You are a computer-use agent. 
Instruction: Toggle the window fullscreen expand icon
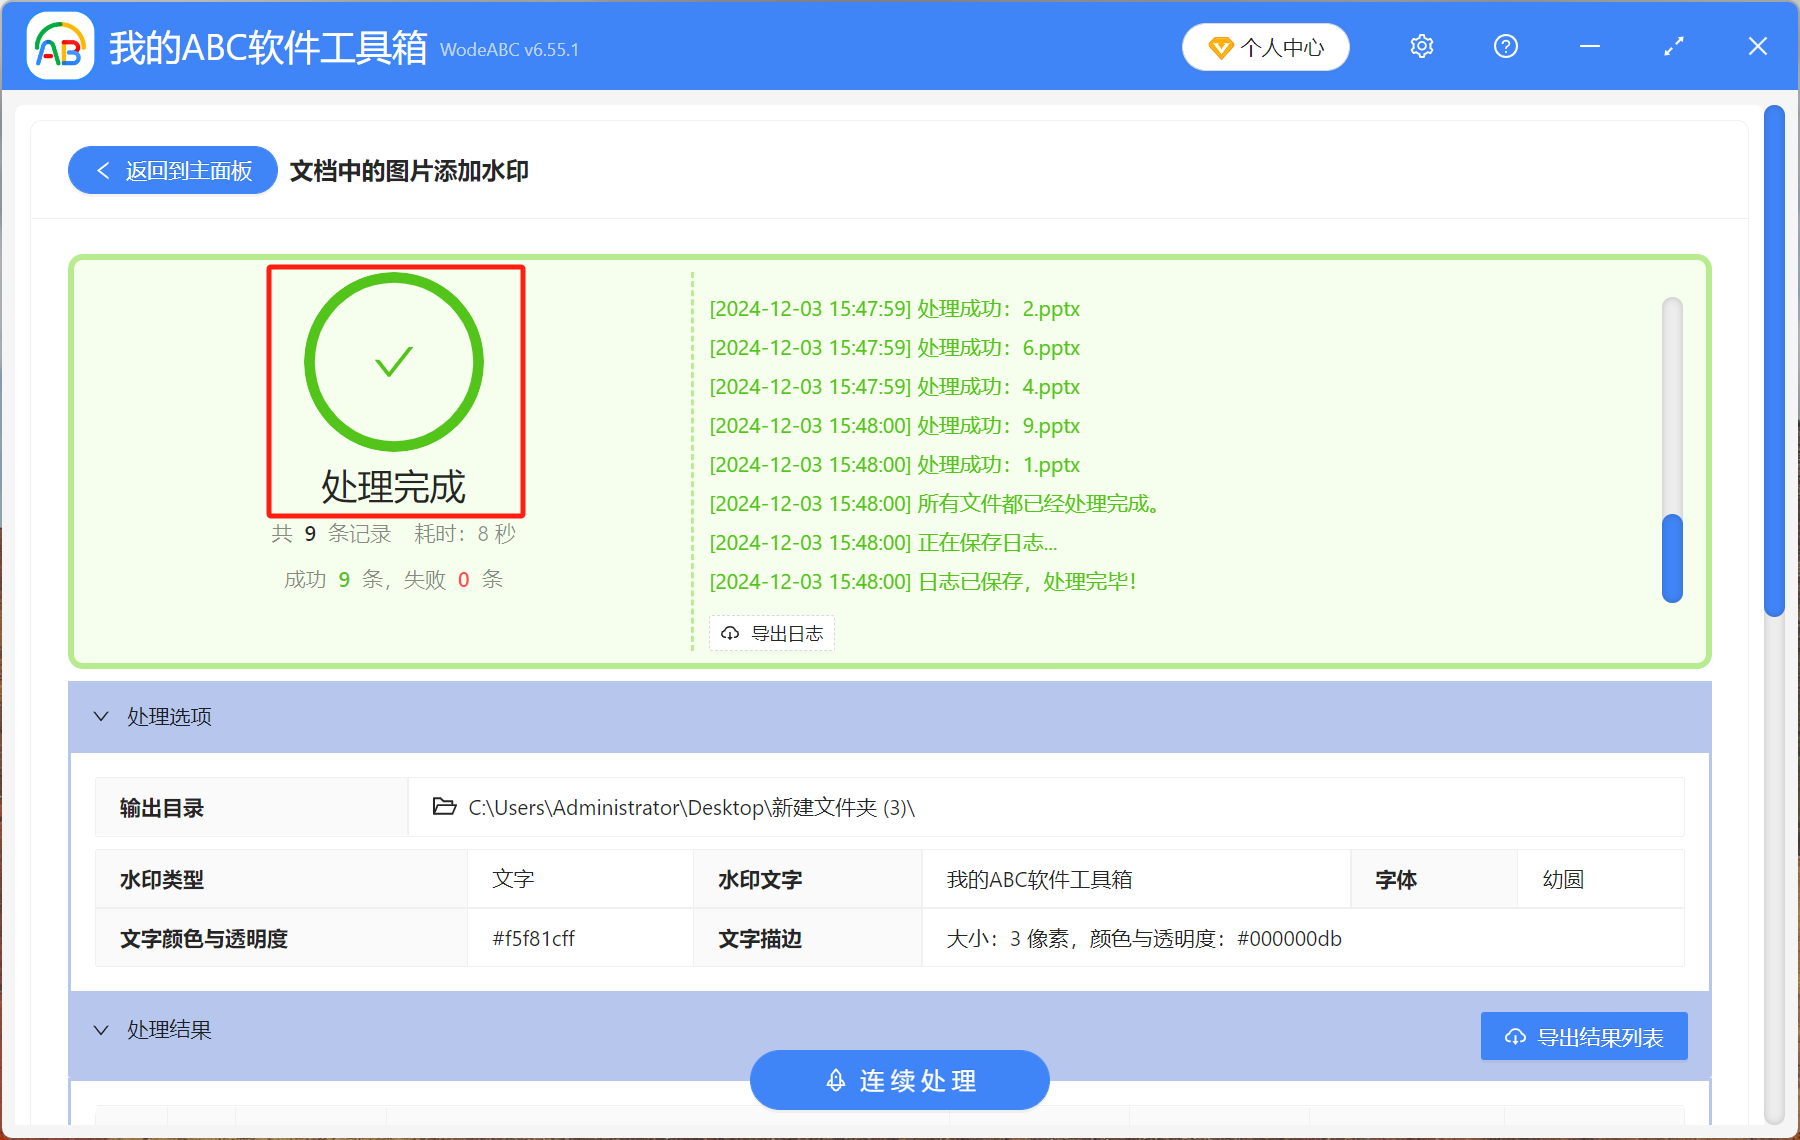click(1673, 46)
